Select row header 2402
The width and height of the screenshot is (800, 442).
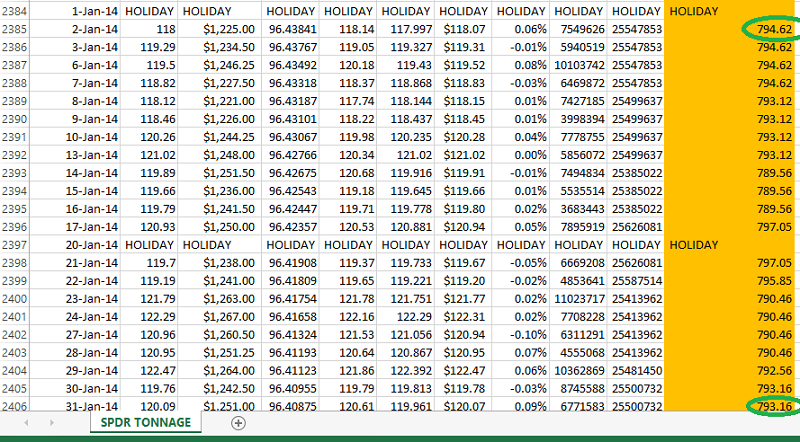tap(14, 335)
